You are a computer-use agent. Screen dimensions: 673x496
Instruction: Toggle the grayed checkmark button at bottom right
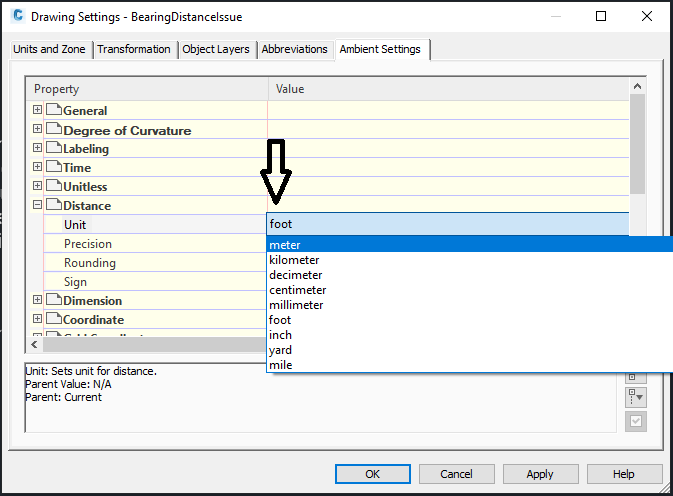click(x=636, y=421)
